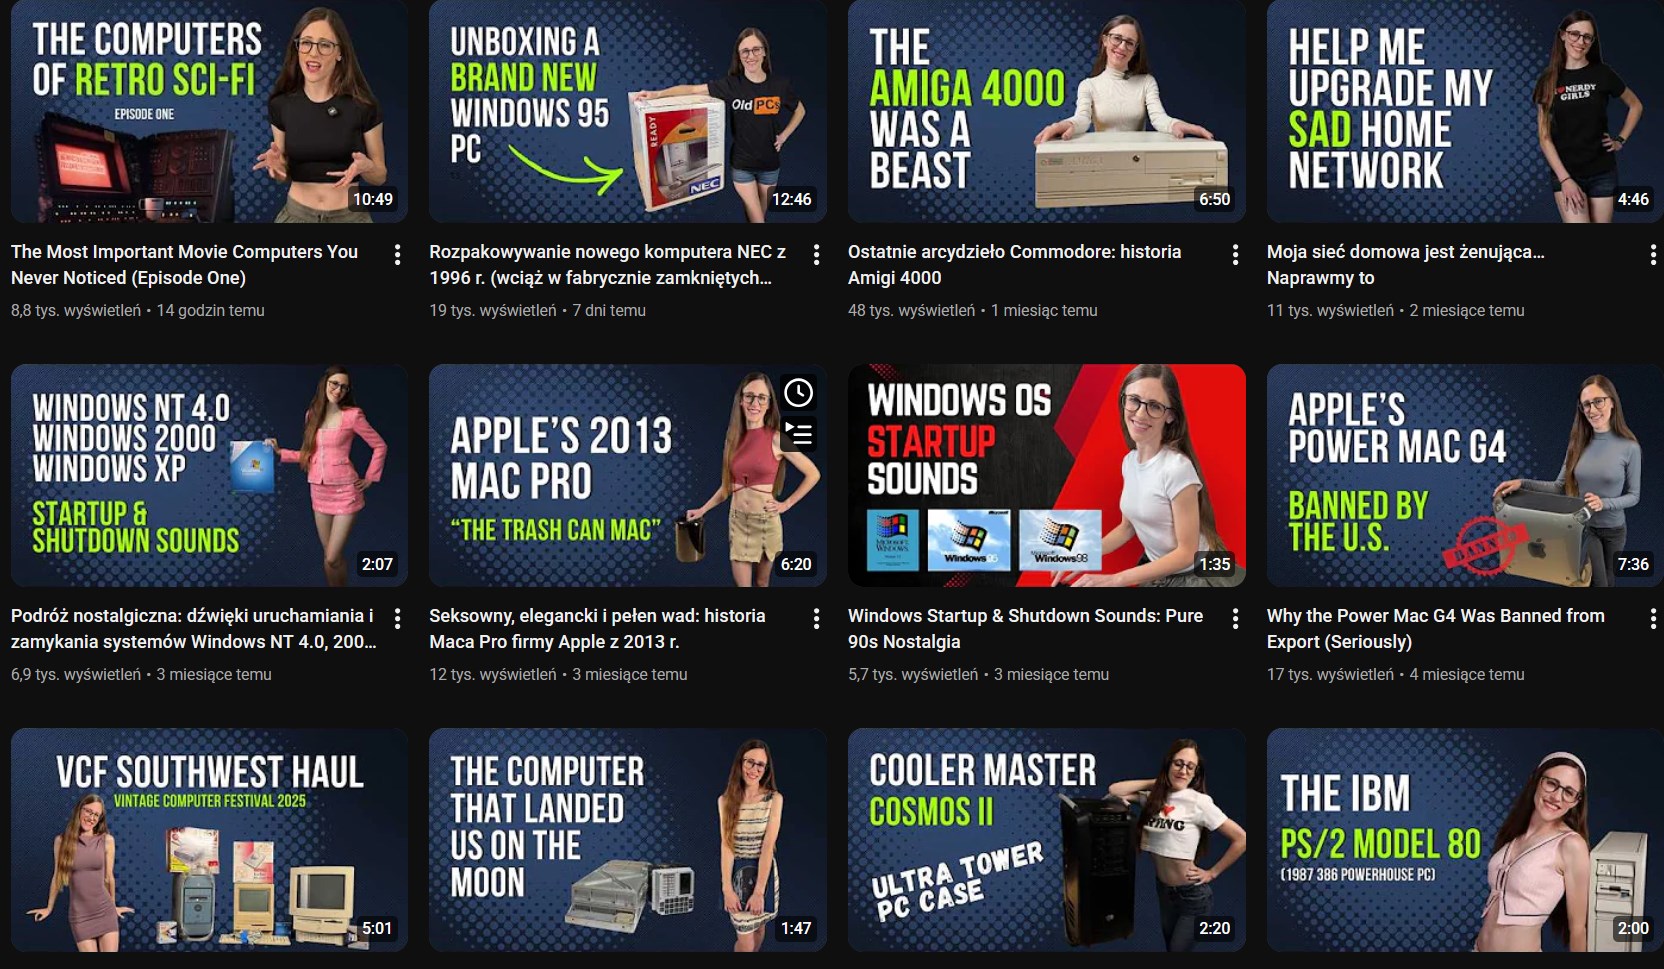The image size is (1664, 969).
Task: Open options for 'Windows Startup & Shutdown Sounds' video
Action: click(1236, 619)
